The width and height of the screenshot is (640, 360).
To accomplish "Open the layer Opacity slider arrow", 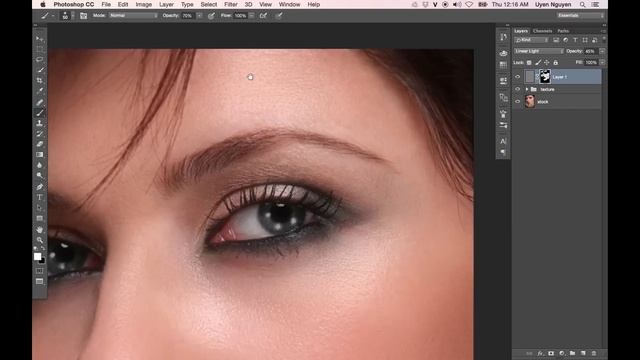I will pos(602,51).
